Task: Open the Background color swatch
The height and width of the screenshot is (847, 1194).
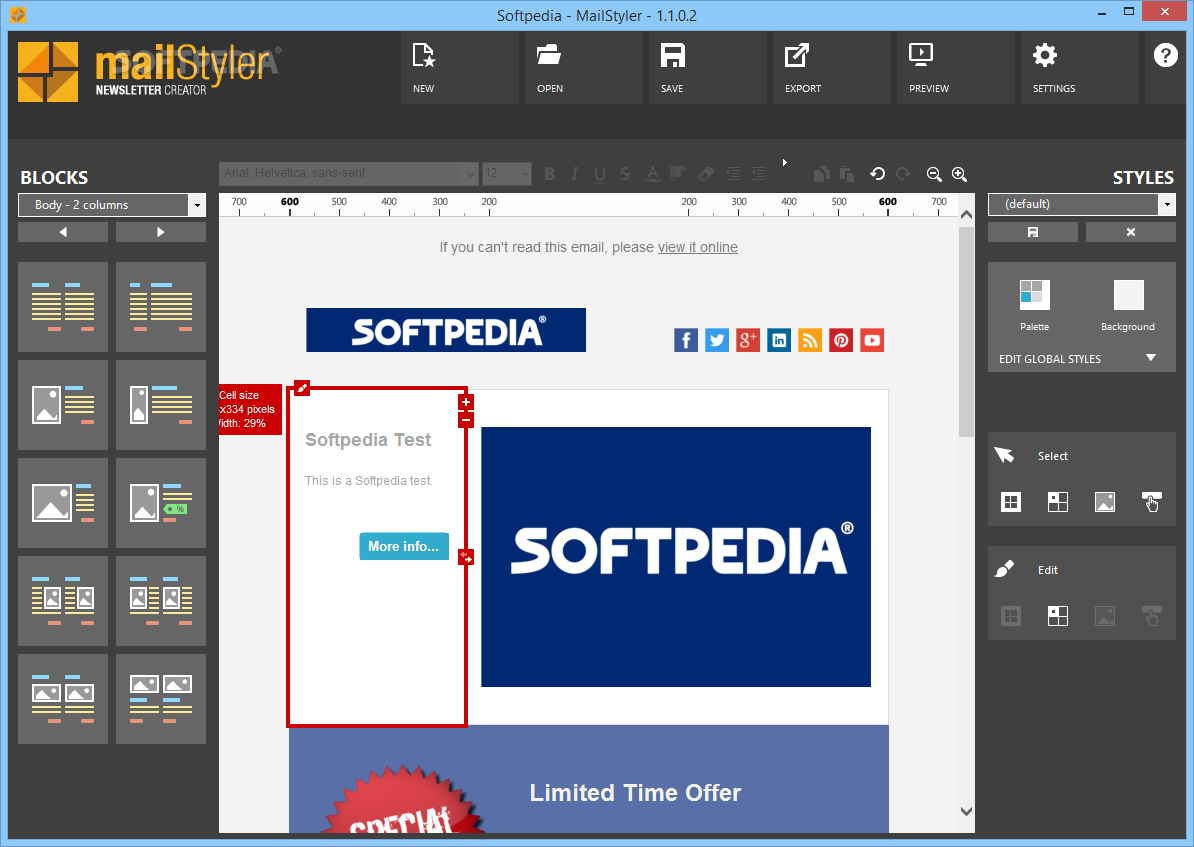Action: tap(1129, 295)
